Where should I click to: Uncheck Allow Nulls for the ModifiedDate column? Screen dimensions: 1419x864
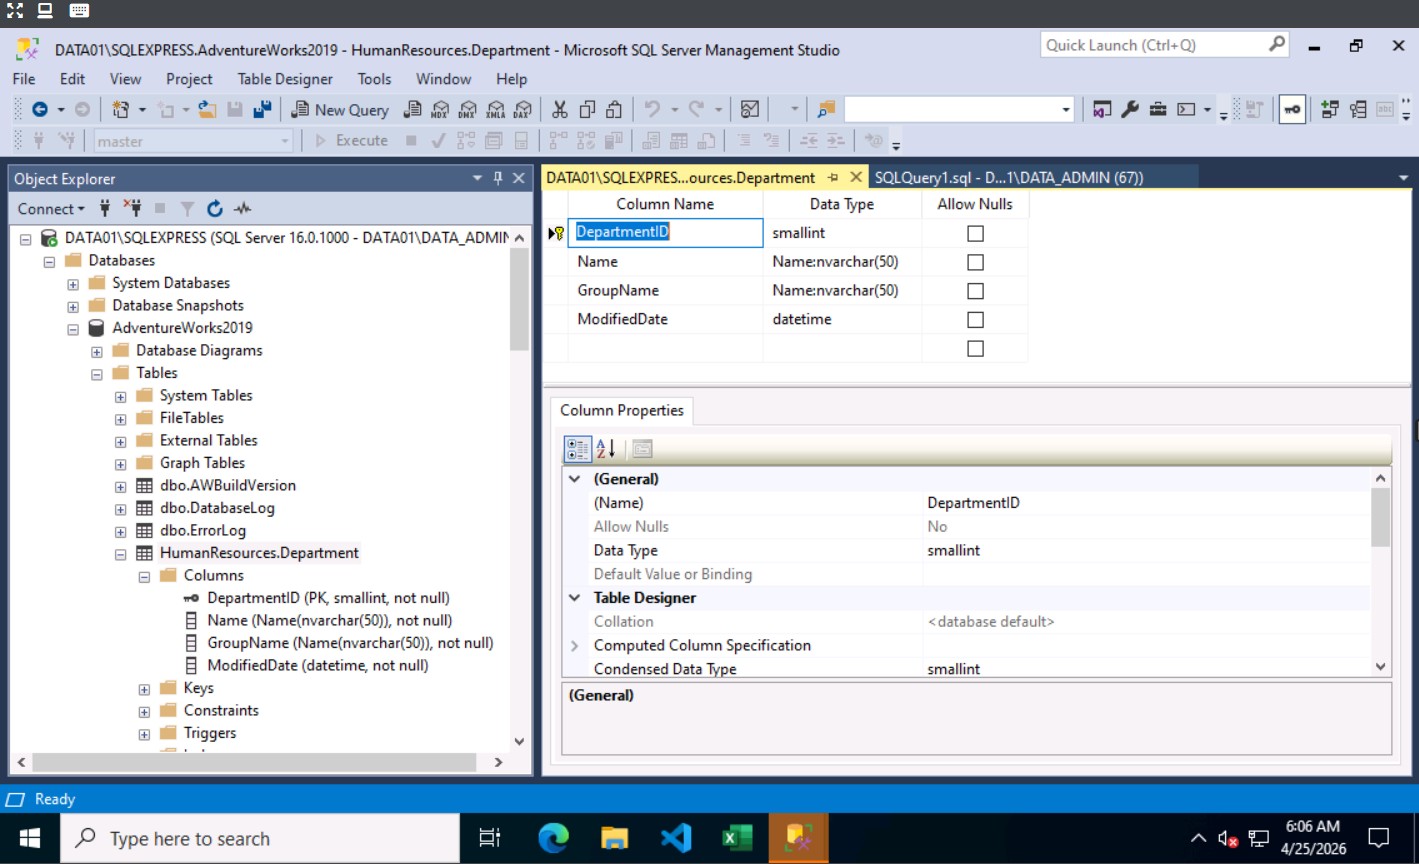coord(974,318)
